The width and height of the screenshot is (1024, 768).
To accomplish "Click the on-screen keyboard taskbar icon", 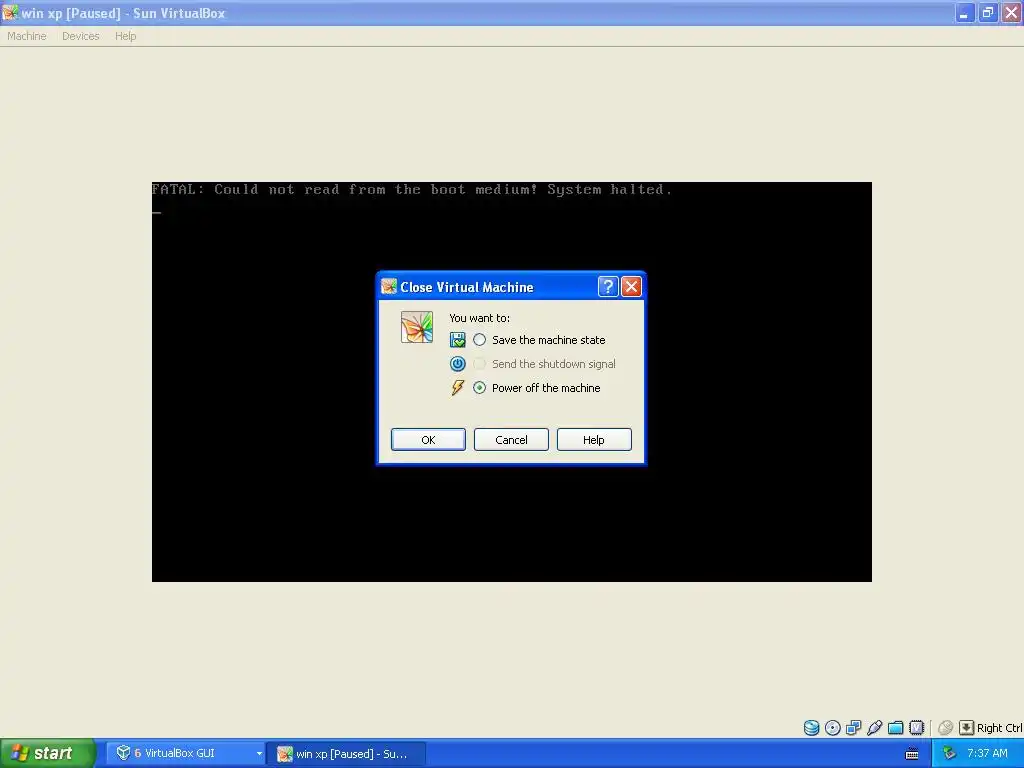I will click(912, 754).
